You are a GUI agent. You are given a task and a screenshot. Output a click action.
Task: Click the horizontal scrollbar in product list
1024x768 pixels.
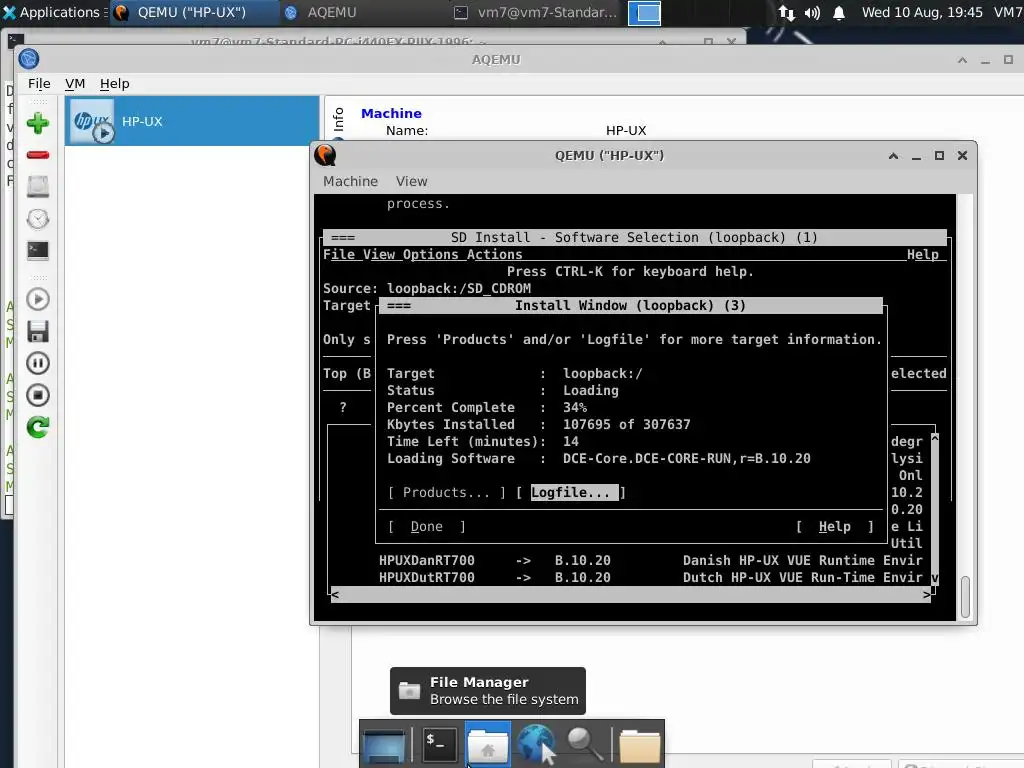pos(630,594)
